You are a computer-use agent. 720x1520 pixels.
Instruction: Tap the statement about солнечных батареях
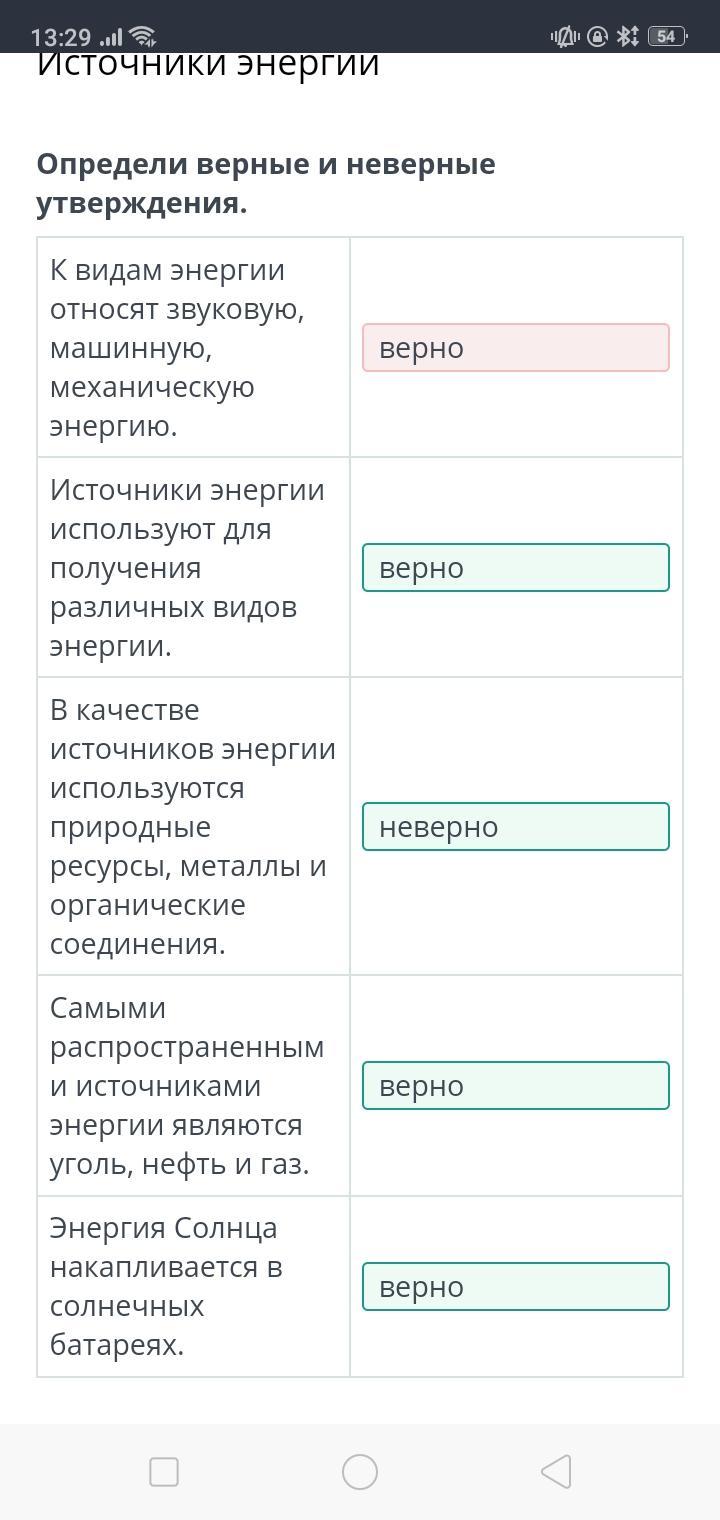[x=166, y=1287]
